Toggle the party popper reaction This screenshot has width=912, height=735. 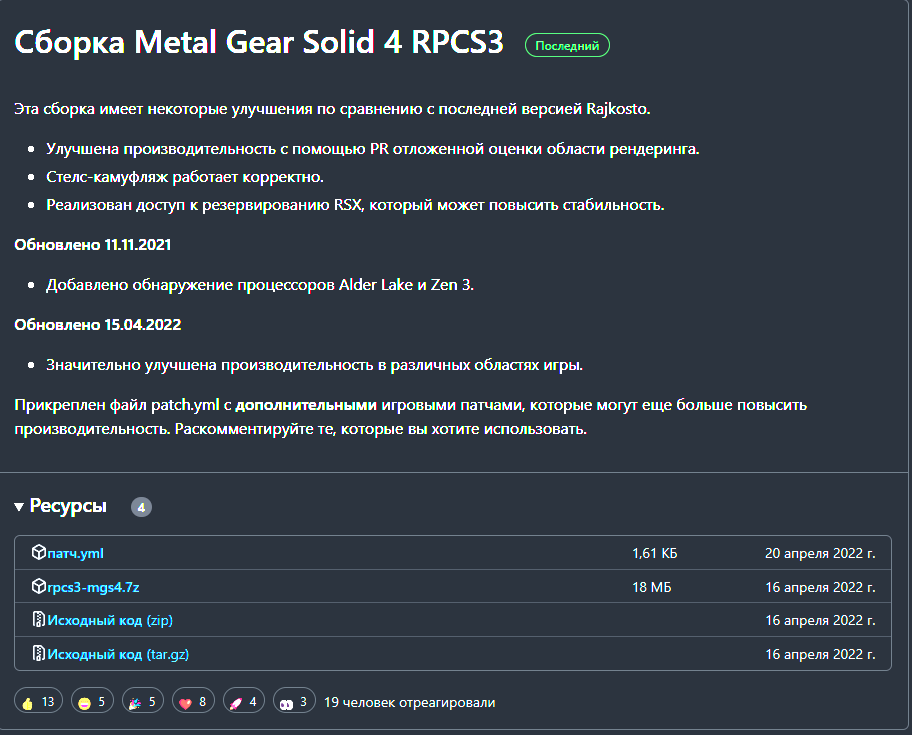(x=143, y=702)
